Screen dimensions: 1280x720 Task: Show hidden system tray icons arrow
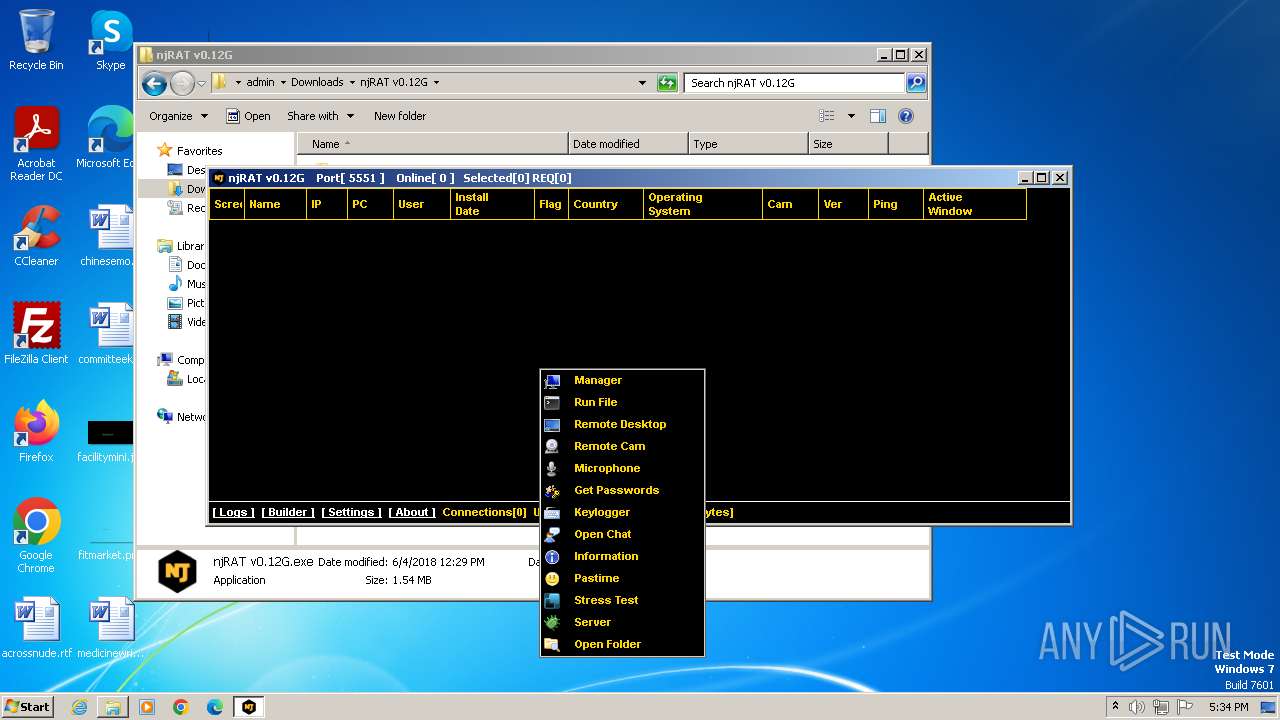[1115, 707]
